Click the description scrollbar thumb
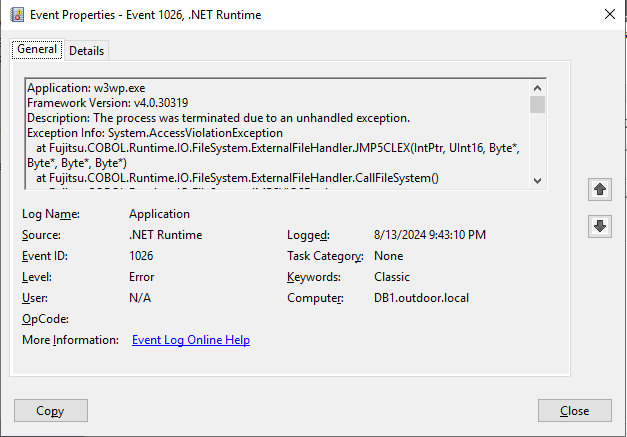The image size is (627, 437). click(537, 105)
